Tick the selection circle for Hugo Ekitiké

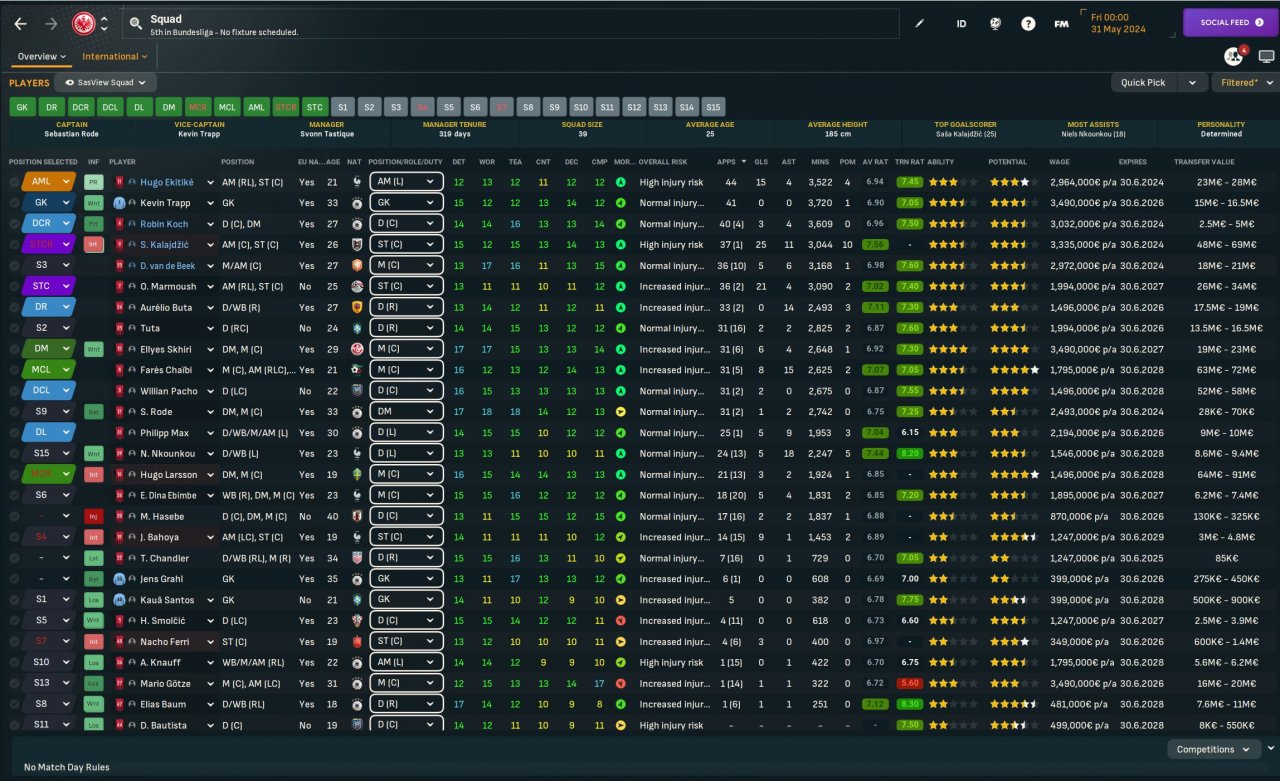(14, 182)
